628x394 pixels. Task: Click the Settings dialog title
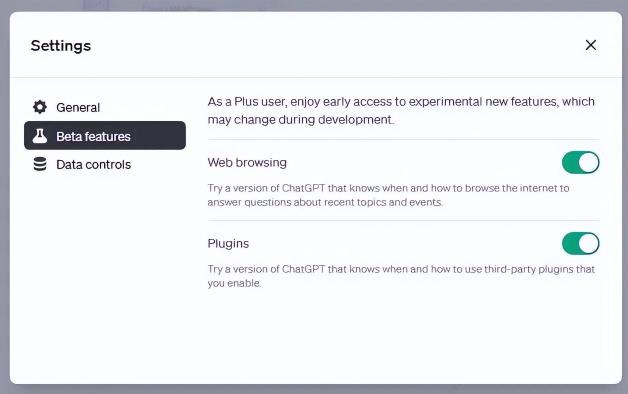61,46
